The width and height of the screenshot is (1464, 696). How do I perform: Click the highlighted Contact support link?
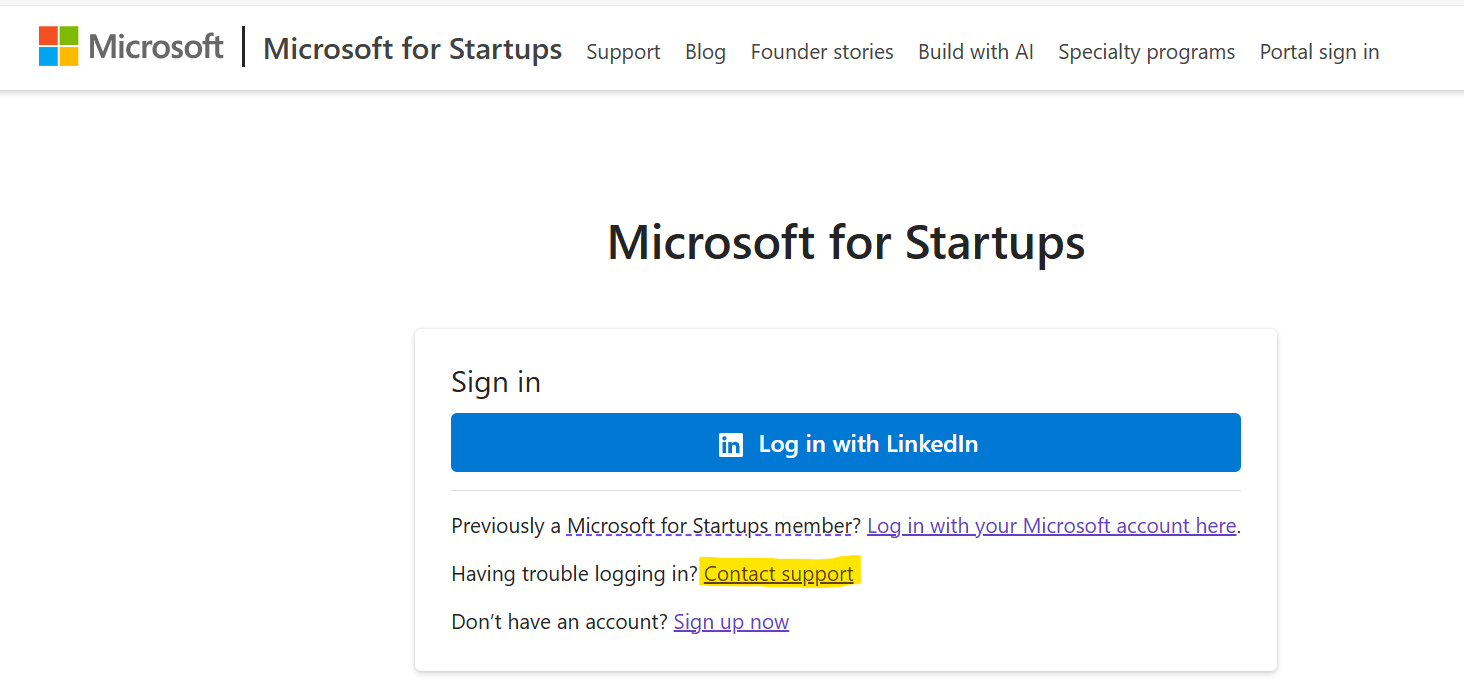[x=778, y=573]
